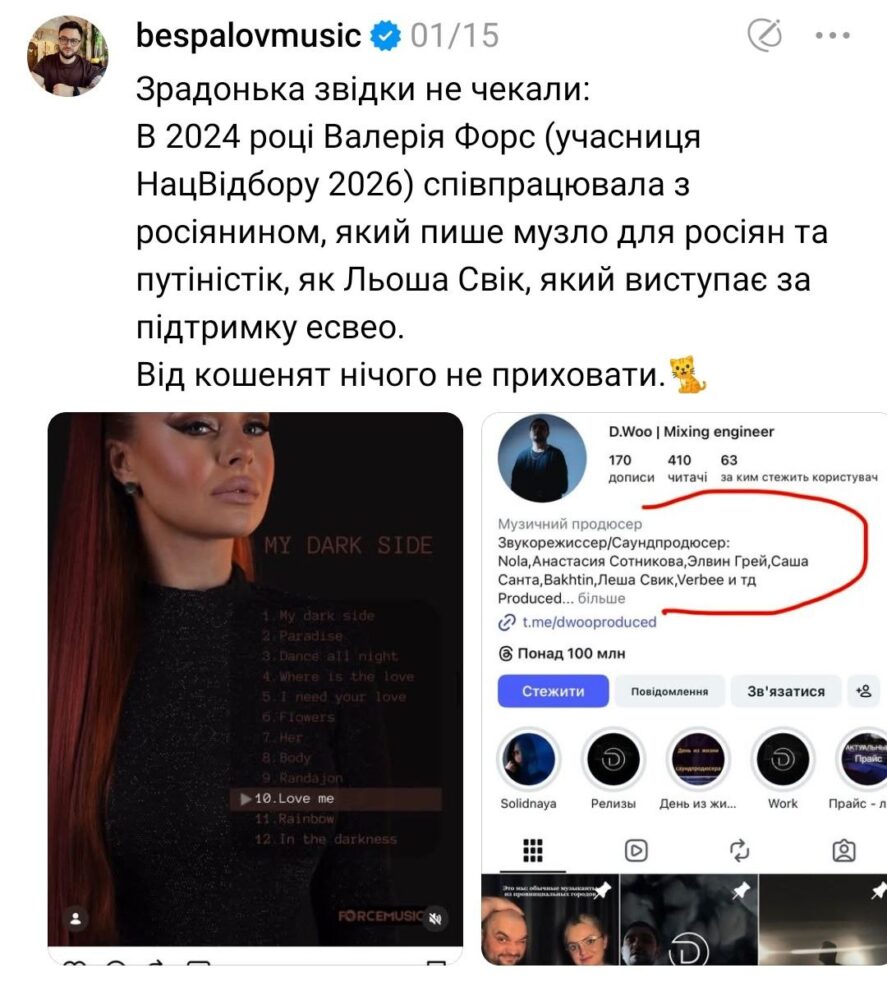
Task: Open the bespalovmusic username link
Action: [x=248, y=35]
